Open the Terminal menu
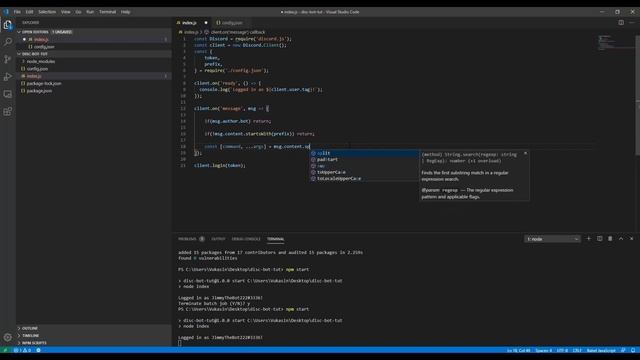Screen dimensions: 640x360 pyautogui.click(x=107, y=12)
